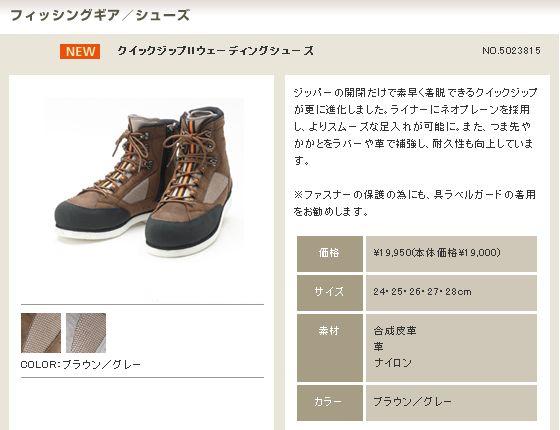Click the product number NO.5023815
This screenshot has width=560, height=430.
click(511, 51)
